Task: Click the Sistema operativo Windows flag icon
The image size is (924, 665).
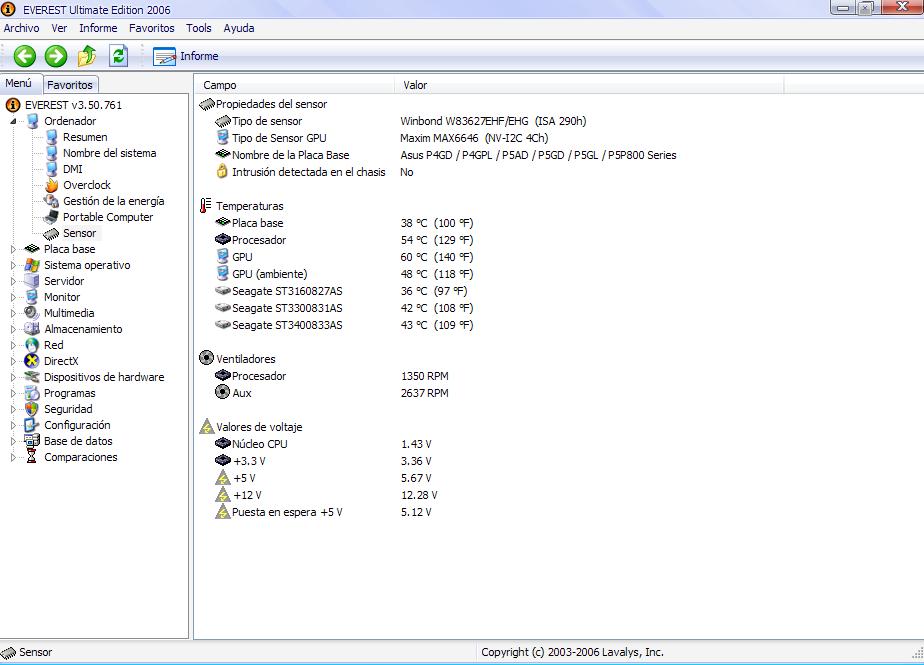Action: pyautogui.click(x=32, y=265)
